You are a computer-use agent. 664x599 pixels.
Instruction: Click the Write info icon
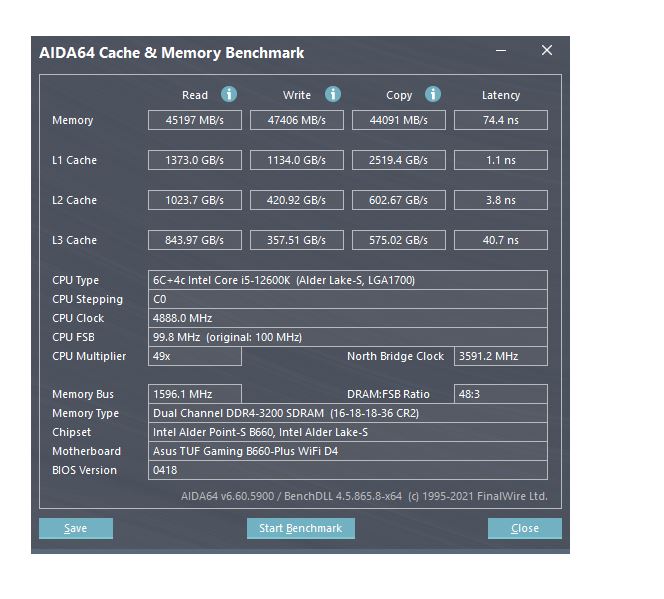pyautogui.click(x=333, y=94)
